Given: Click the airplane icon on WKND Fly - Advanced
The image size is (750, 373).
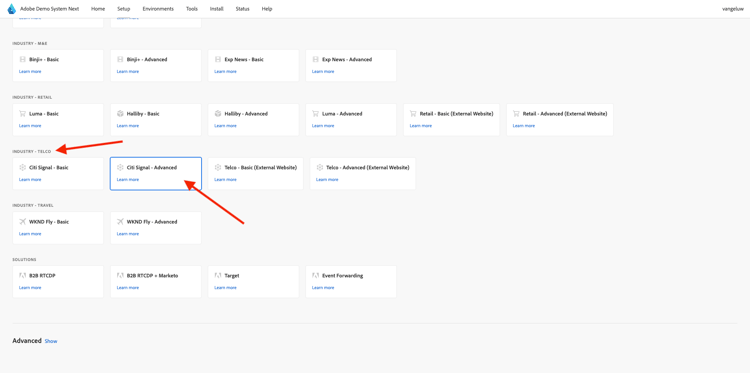Looking at the screenshot, I should 120,222.
